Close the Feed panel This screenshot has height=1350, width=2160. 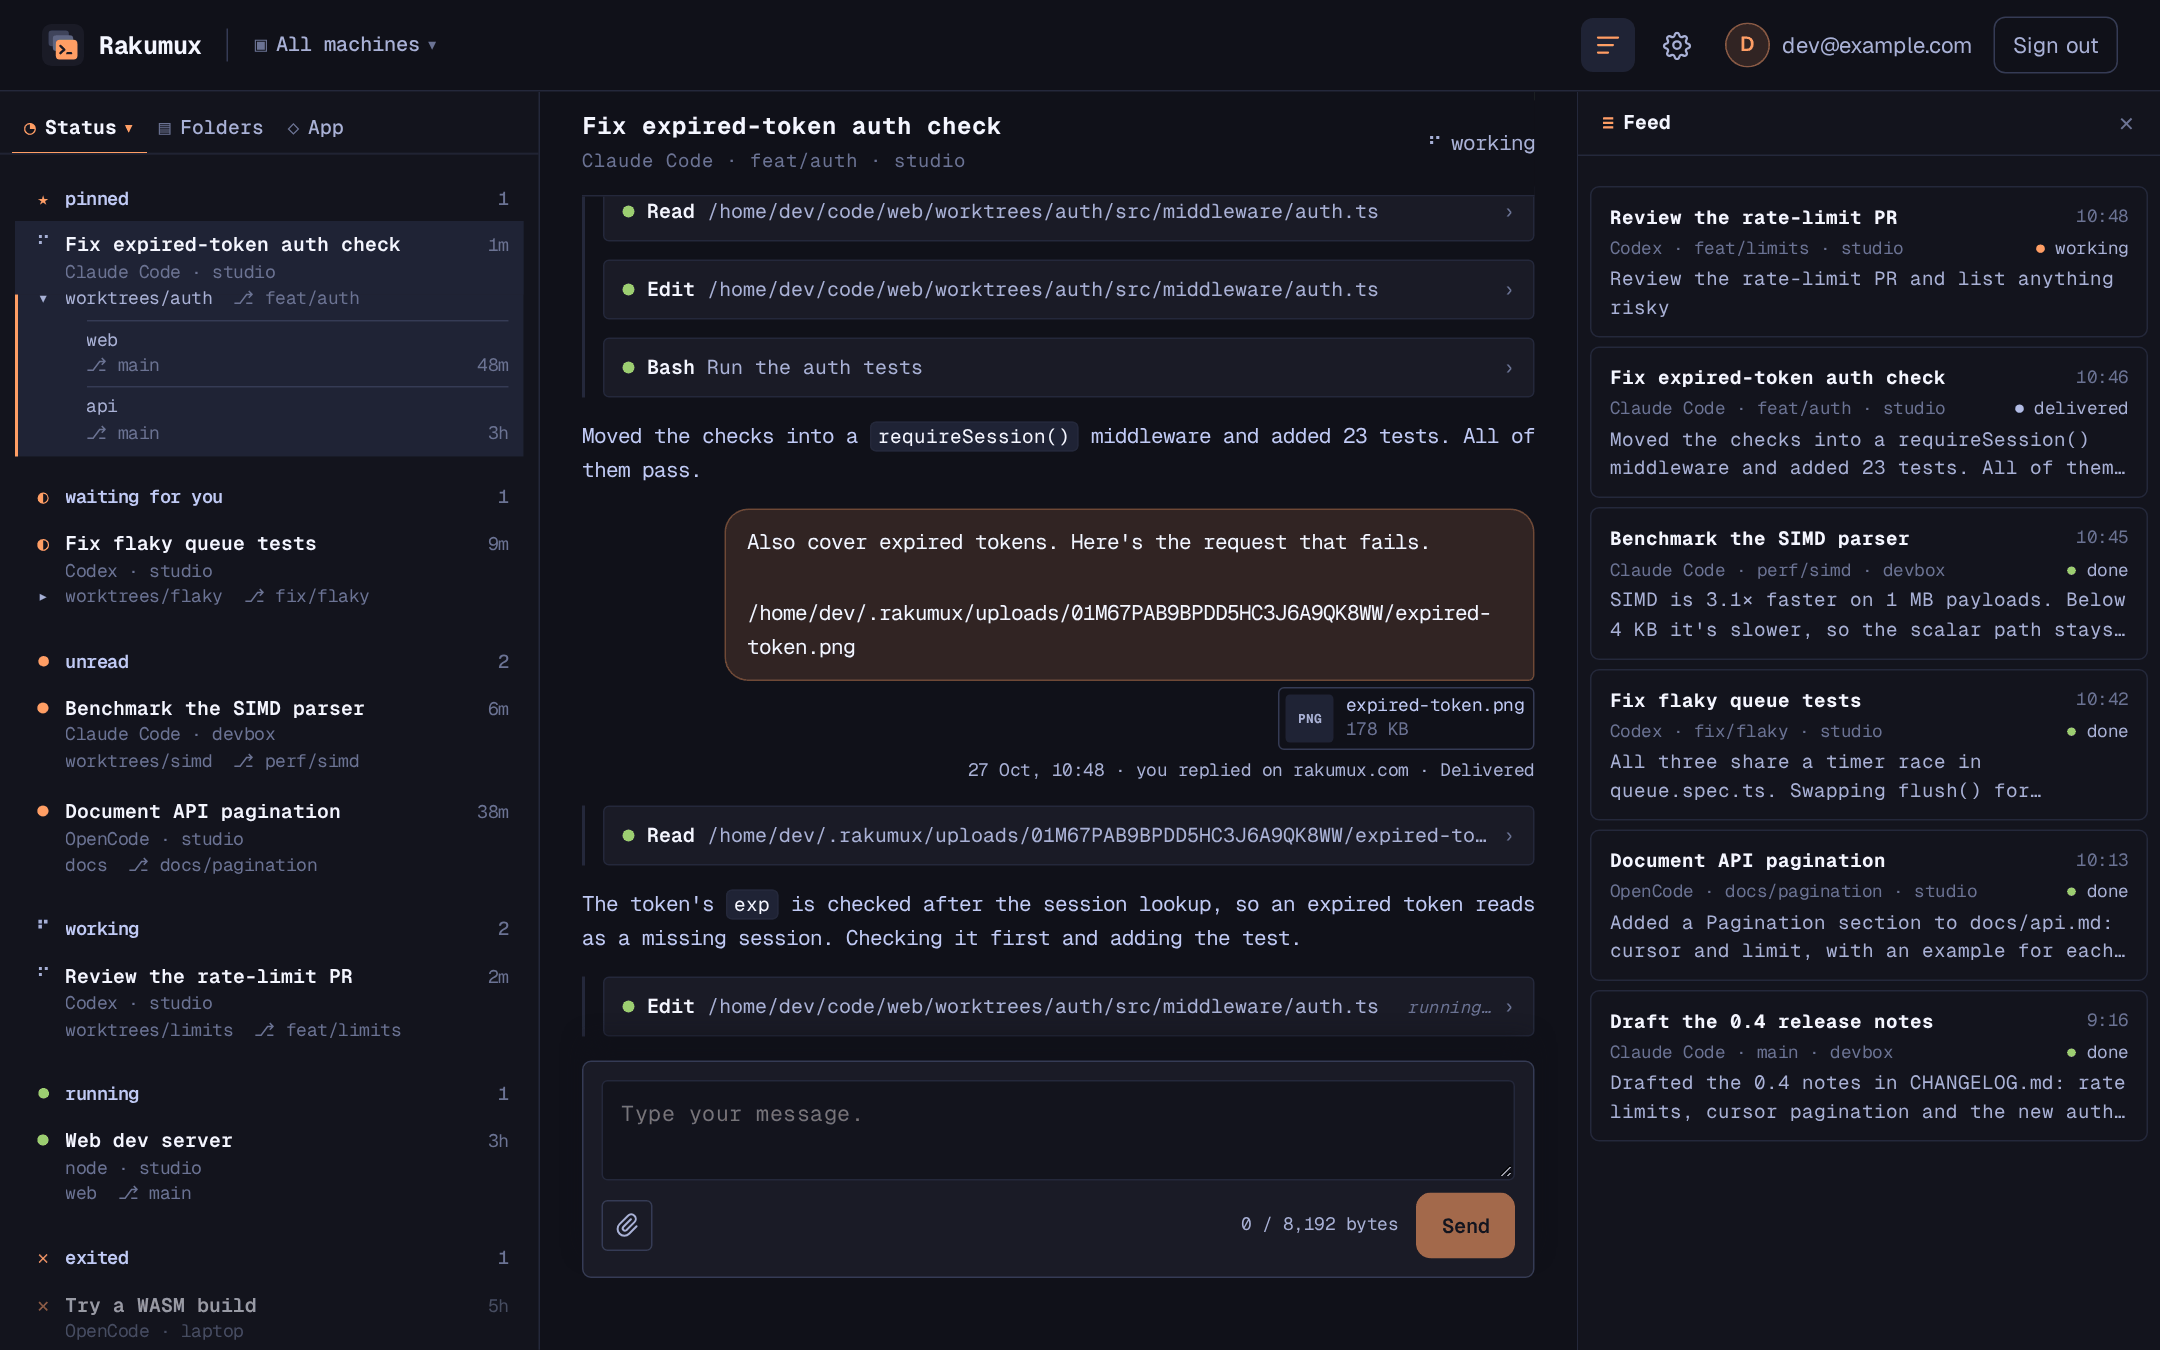[2126, 123]
